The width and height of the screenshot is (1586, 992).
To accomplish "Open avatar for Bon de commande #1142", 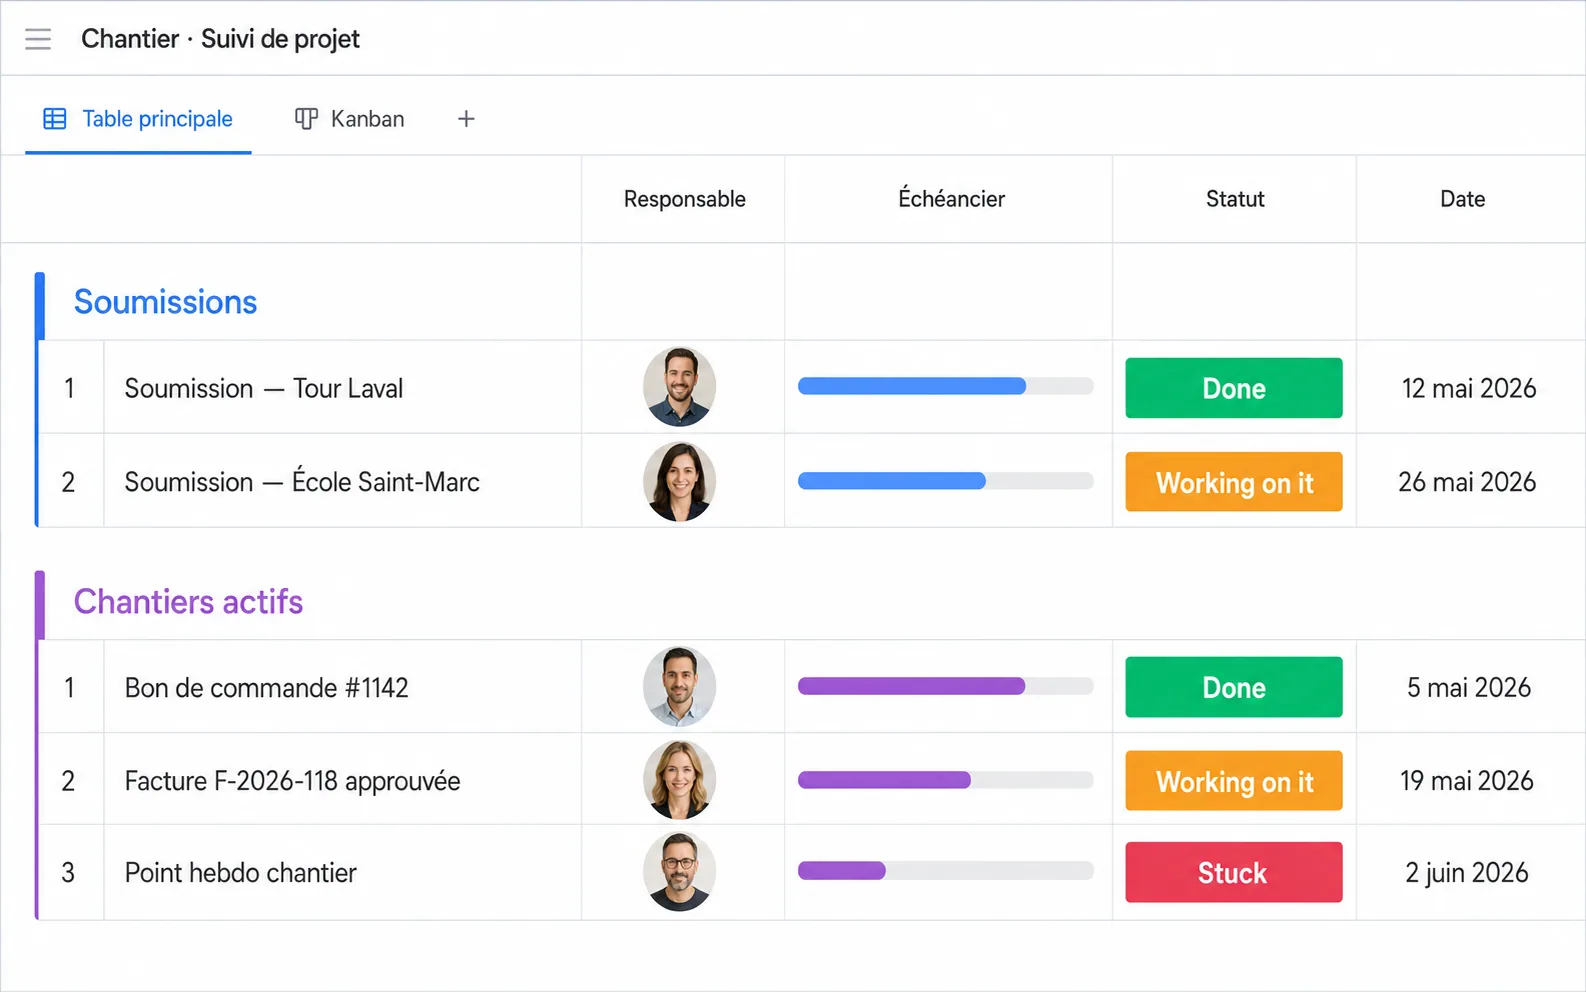I will tap(680, 687).
